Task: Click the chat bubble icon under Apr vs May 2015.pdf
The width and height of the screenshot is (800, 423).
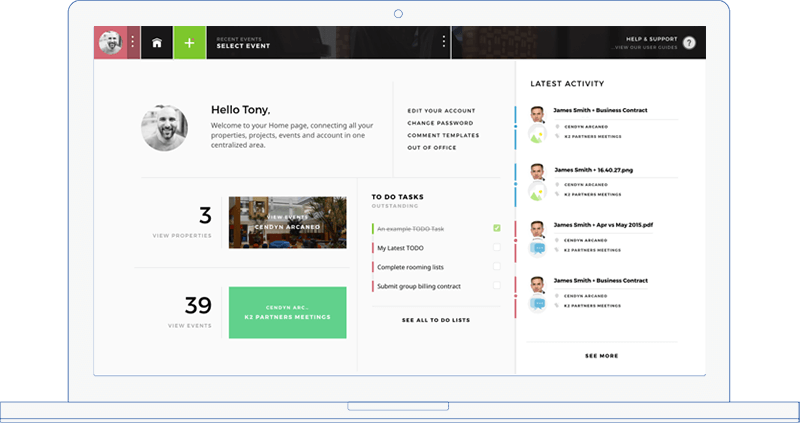Action: coord(537,248)
